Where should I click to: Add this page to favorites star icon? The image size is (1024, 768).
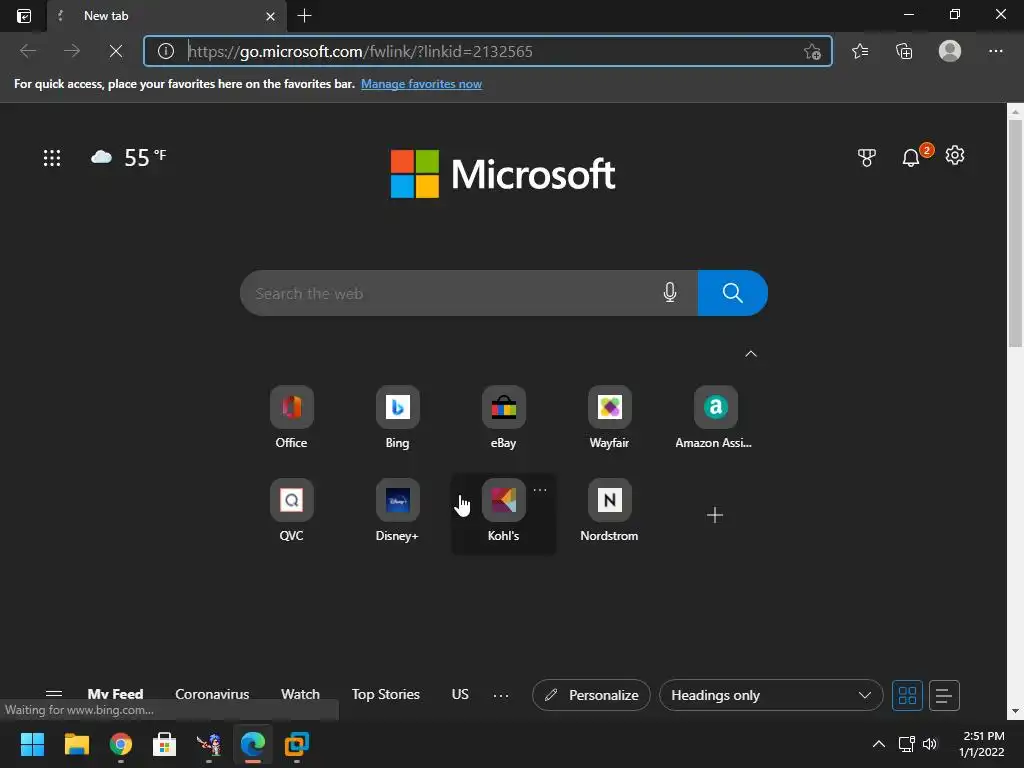coord(812,51)
